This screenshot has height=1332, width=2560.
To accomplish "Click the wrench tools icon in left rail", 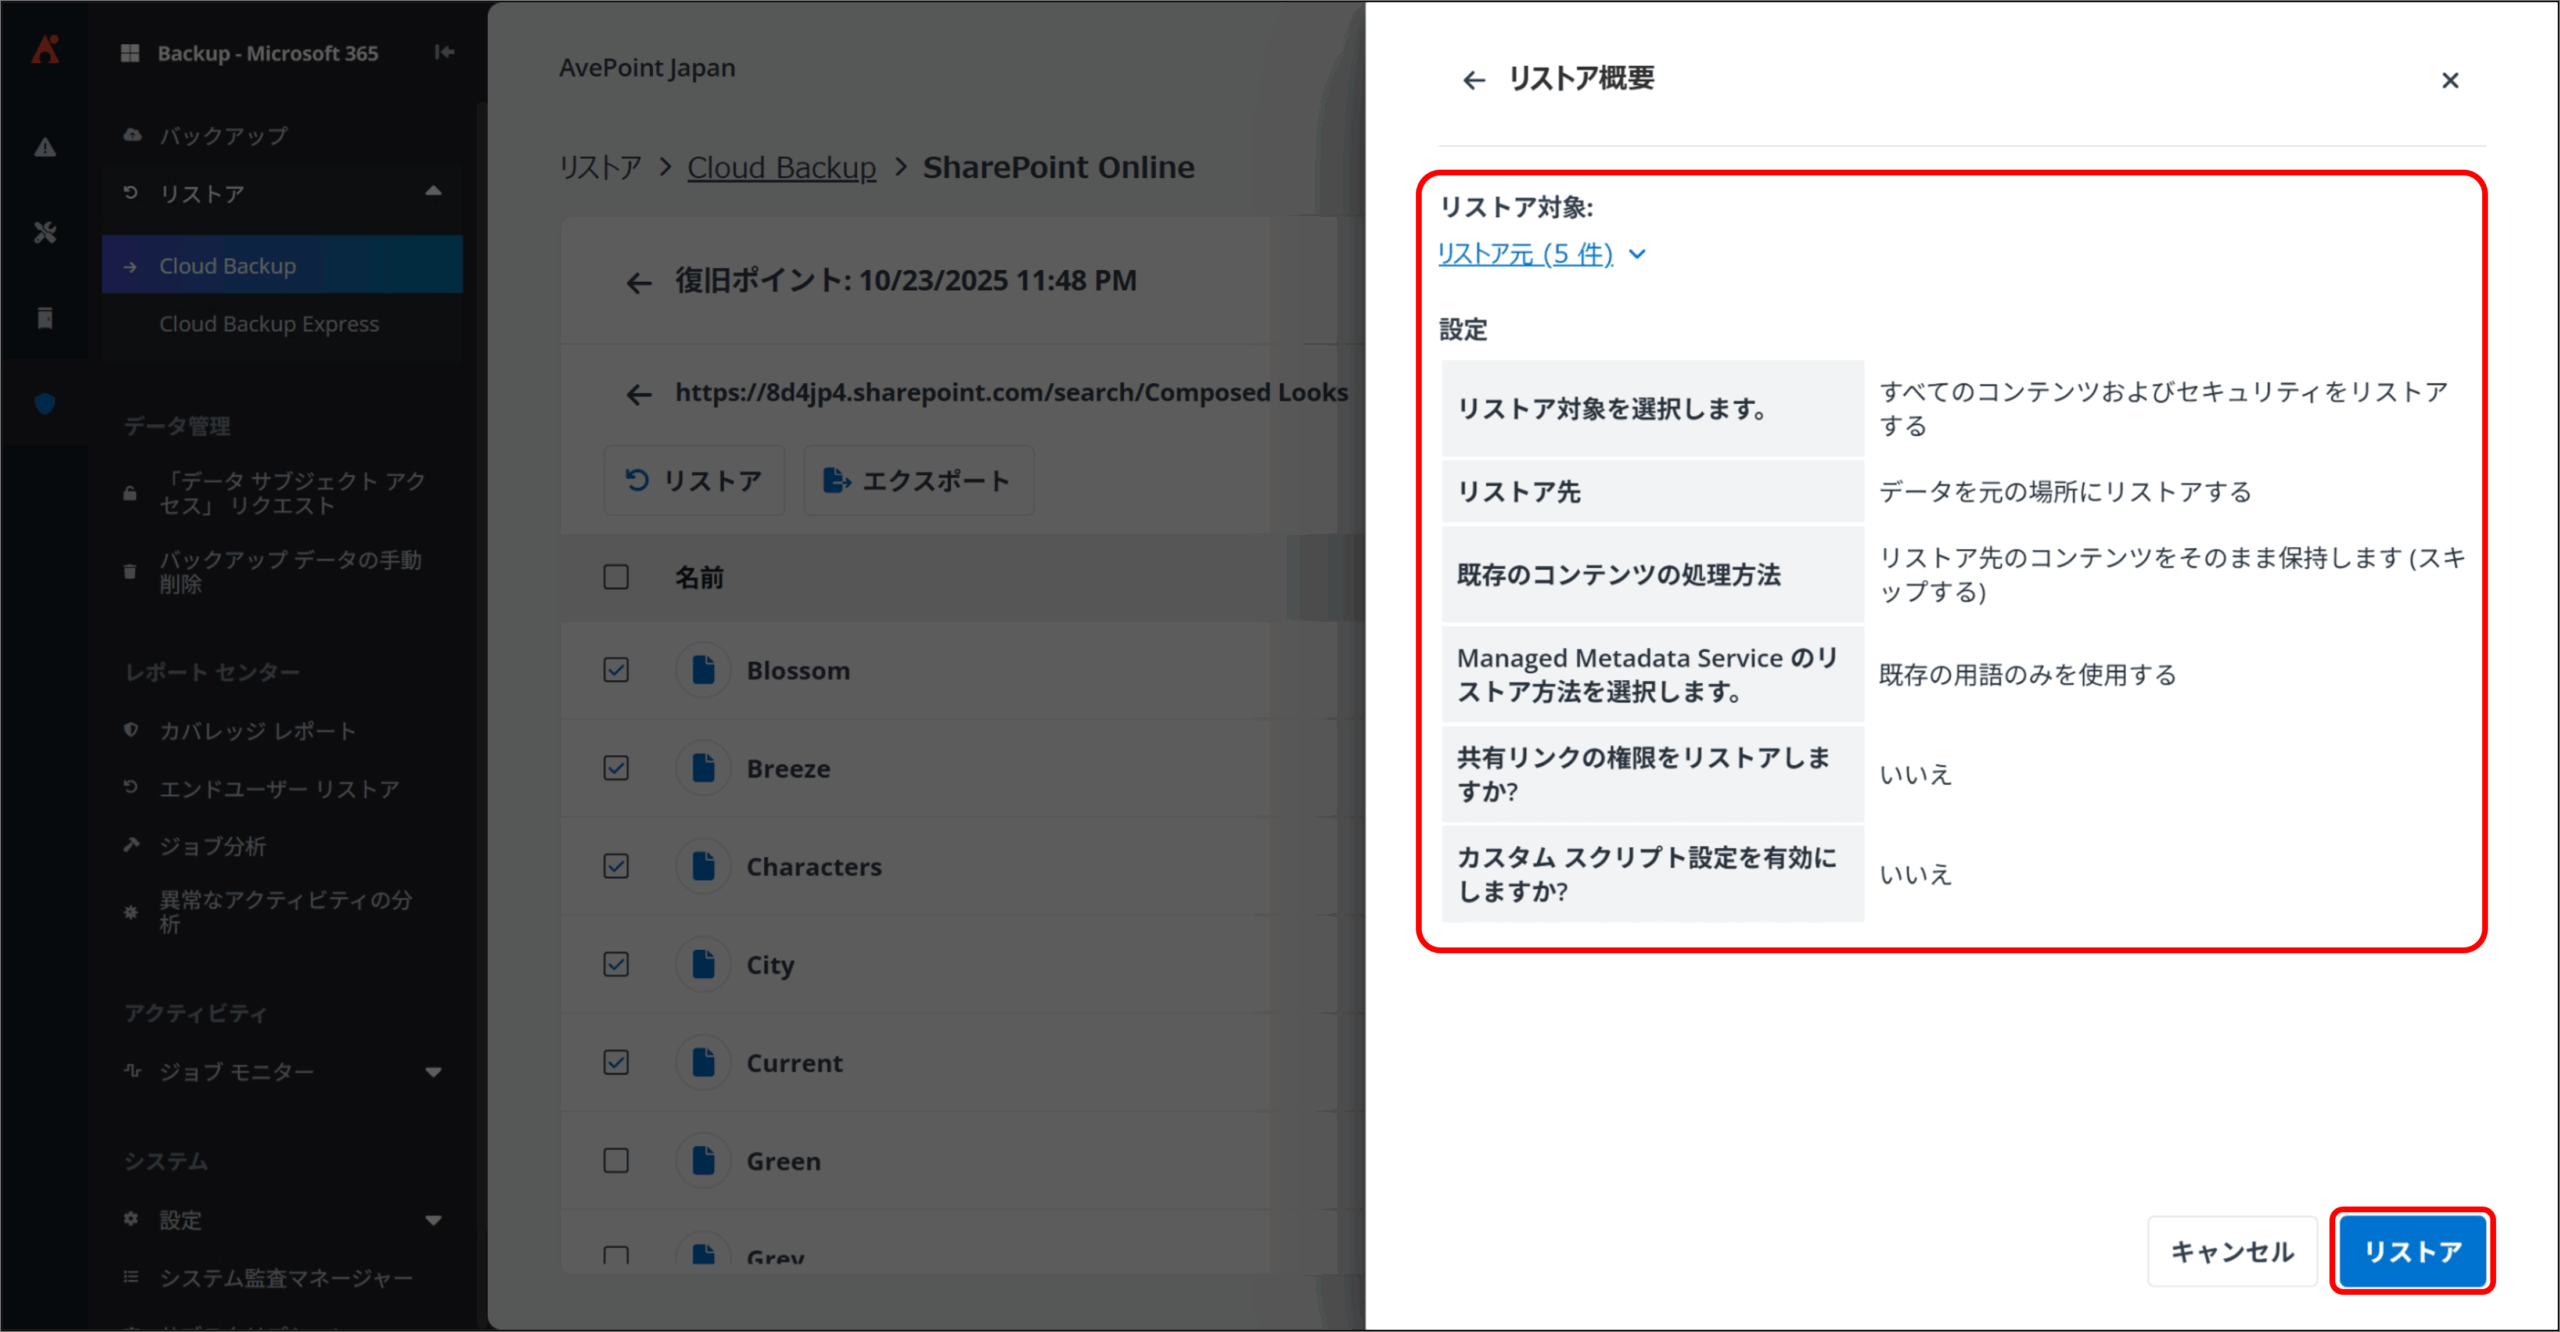I will click(45, 233).
